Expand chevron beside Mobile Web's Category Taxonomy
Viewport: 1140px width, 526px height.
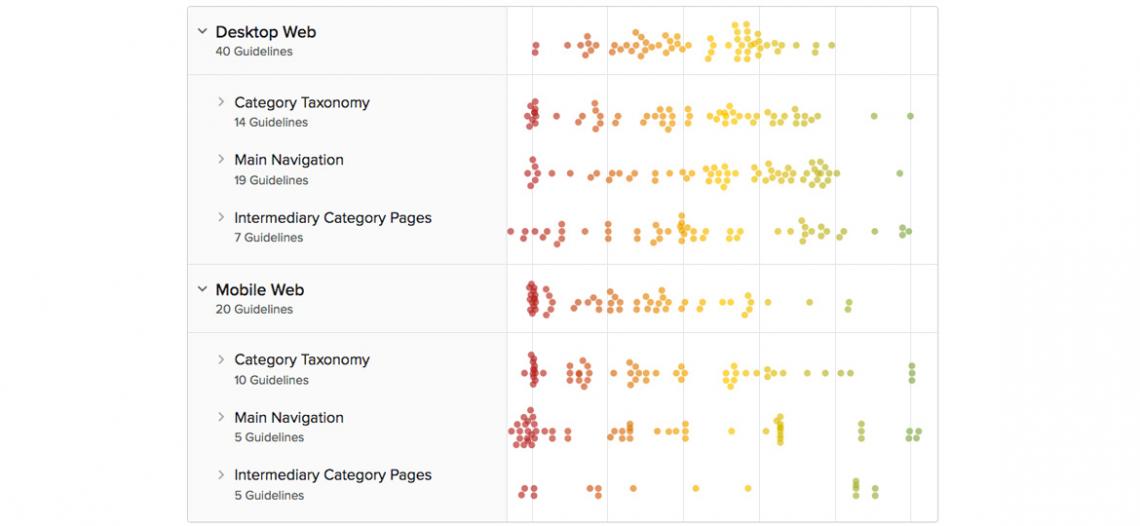point(221,359)
